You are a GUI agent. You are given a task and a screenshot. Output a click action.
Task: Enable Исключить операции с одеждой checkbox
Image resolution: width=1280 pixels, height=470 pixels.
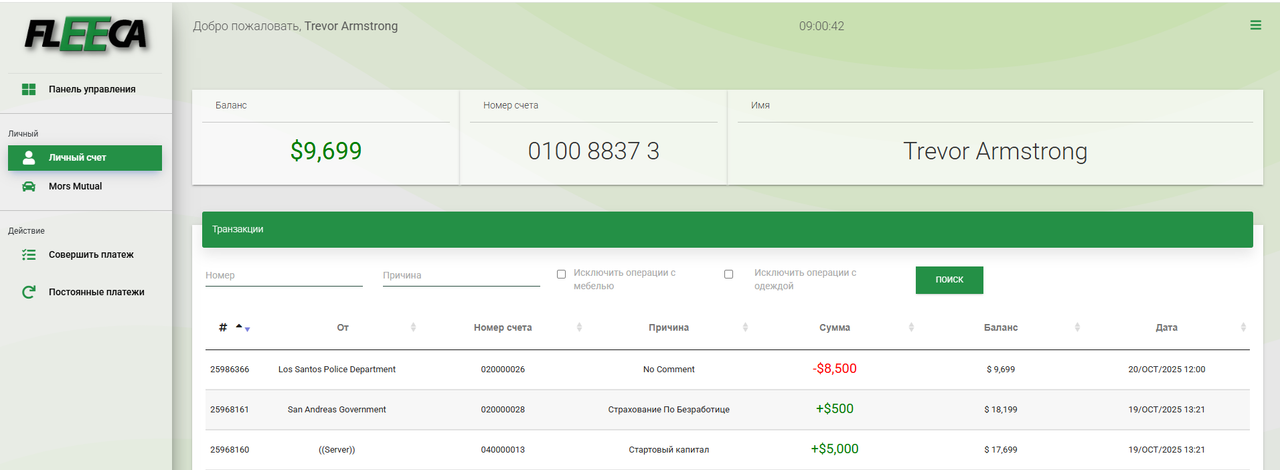click(x=728, y=274)
